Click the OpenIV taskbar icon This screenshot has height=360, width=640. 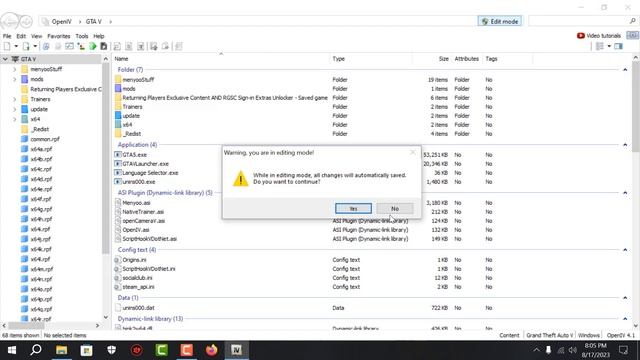point(236,350)
